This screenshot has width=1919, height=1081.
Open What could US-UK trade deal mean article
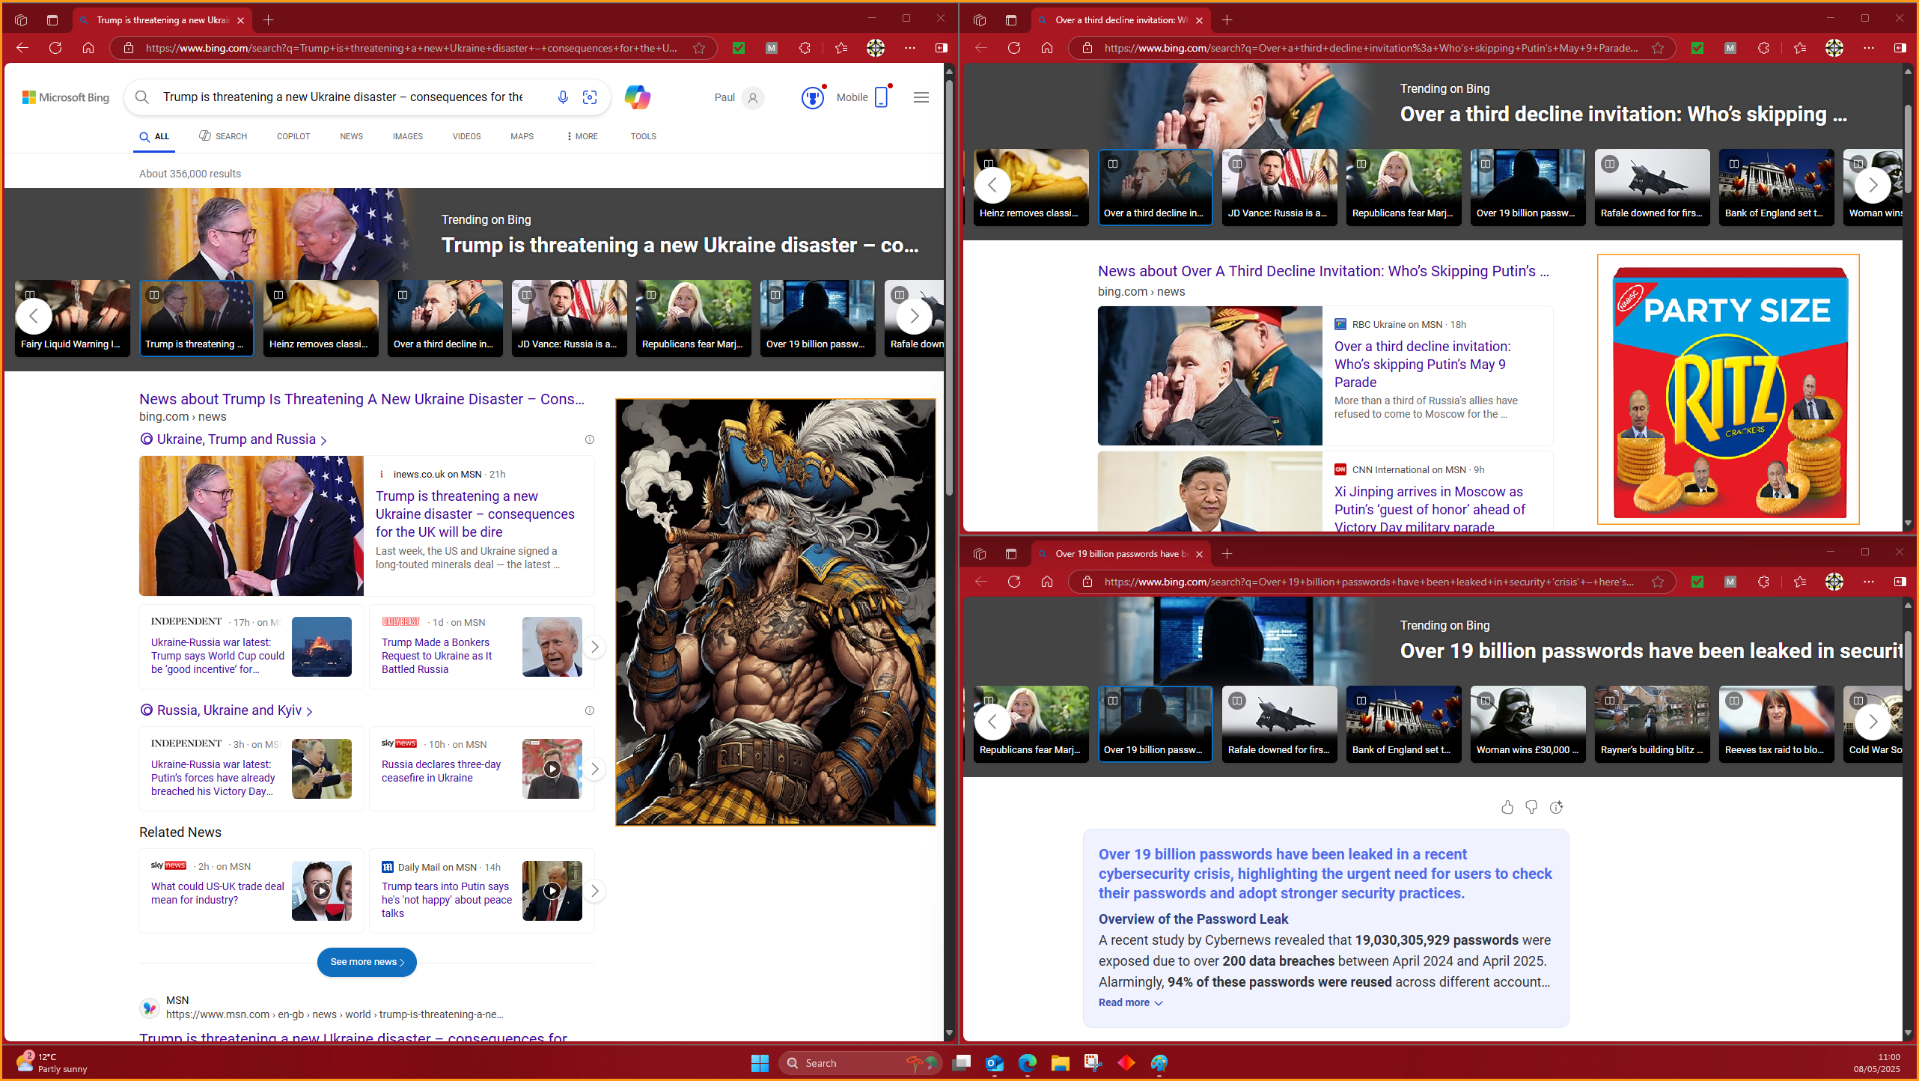(218, 893)
